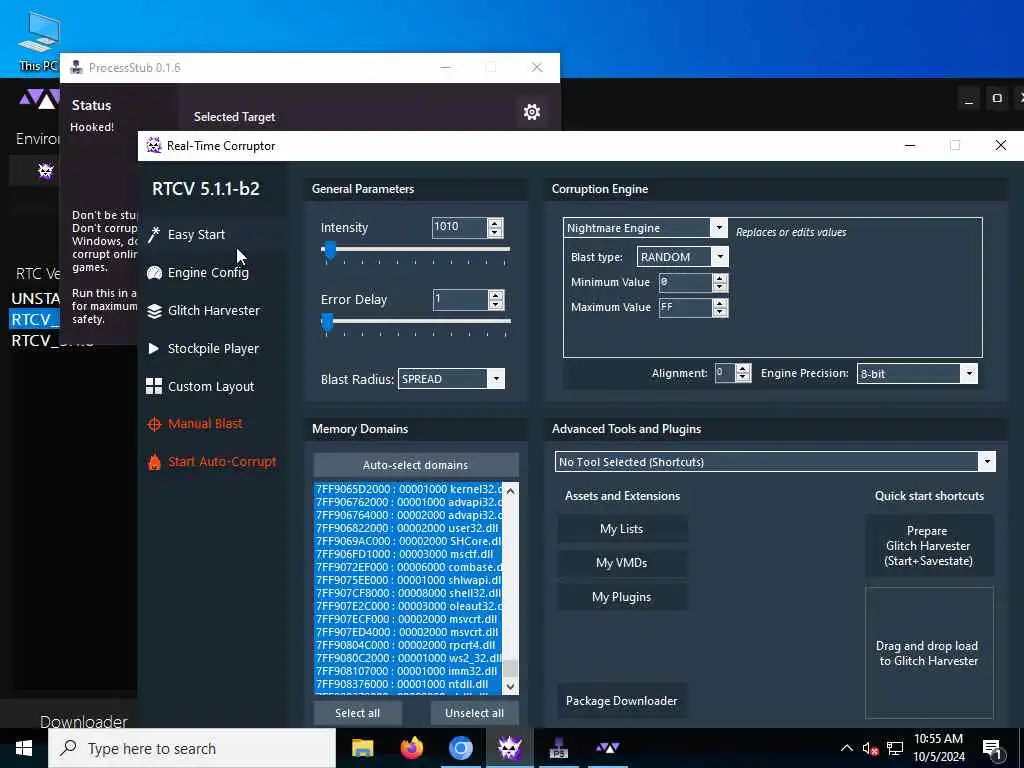Click the Stockpile Player play icon

tap(154, 349)
